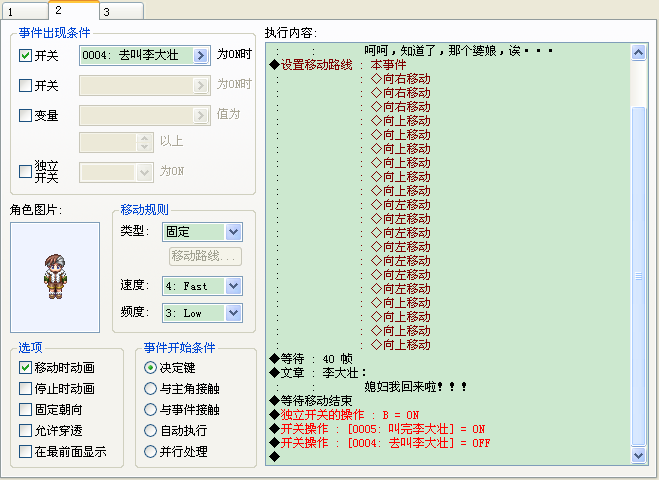Viewport: 659px width, 480px height.
Task: Click the scroll up arrow of command list
Action: [638, 53]
